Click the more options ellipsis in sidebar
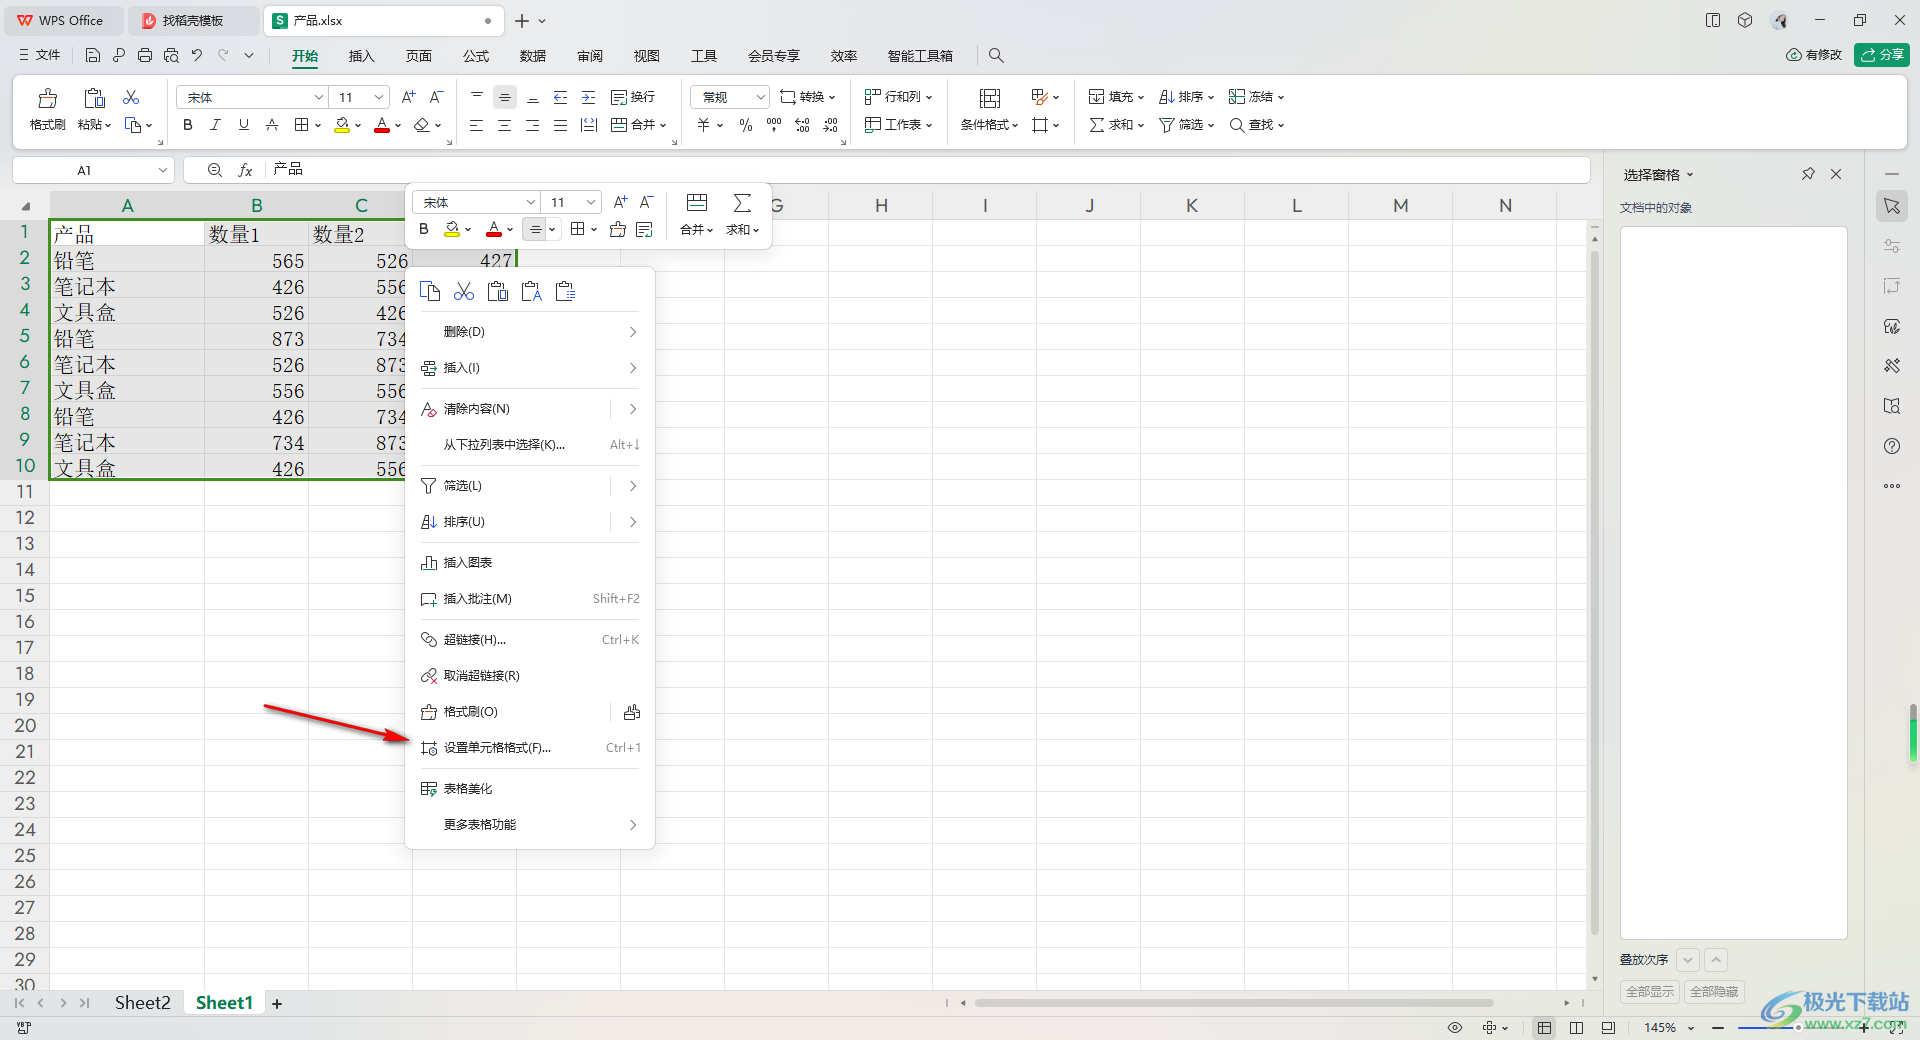Viewport: 1920px width, 1040px height. click(1891, 486)
